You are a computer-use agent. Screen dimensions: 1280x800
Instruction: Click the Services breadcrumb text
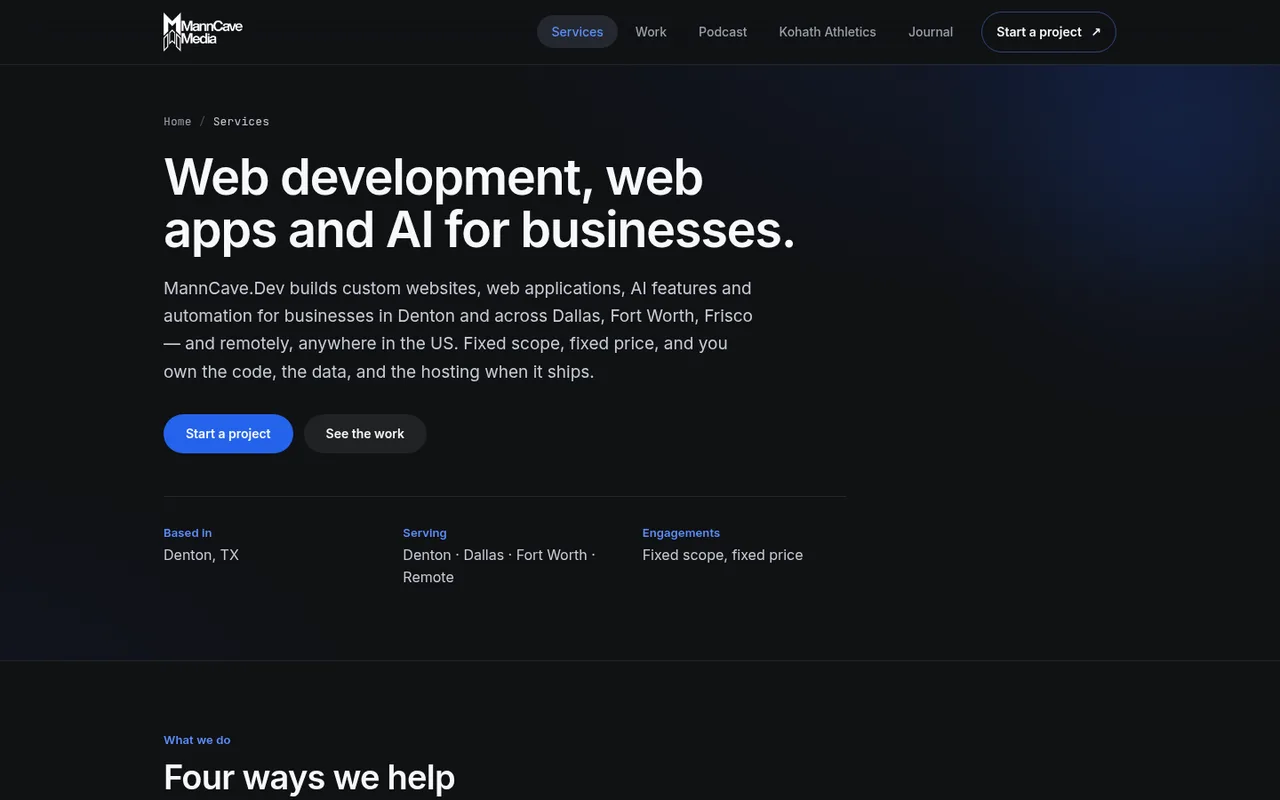[241, 122]
